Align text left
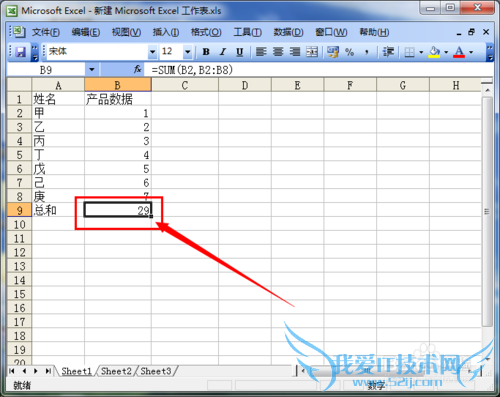500x397 pixels. point(261,52)
